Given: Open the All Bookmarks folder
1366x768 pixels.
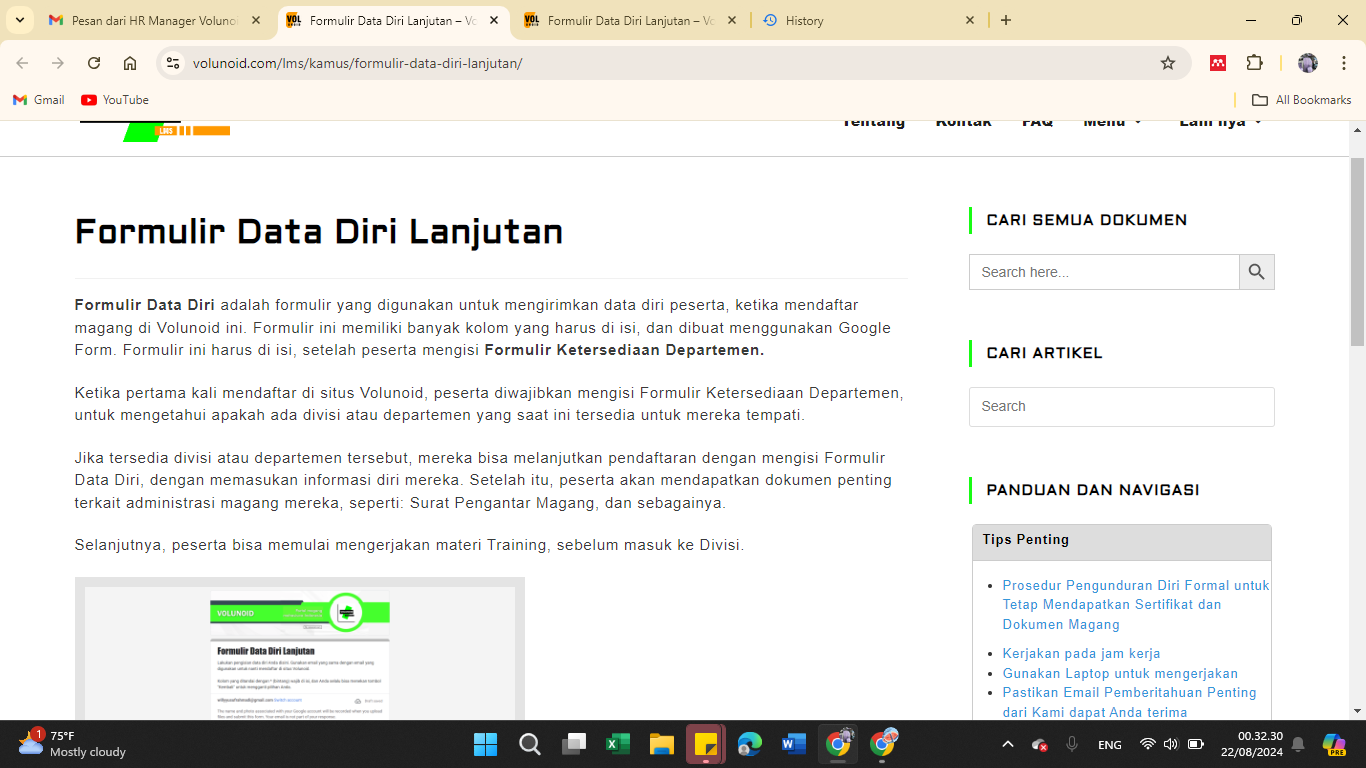Looking at the screenshot, I should coord(1301,100).
